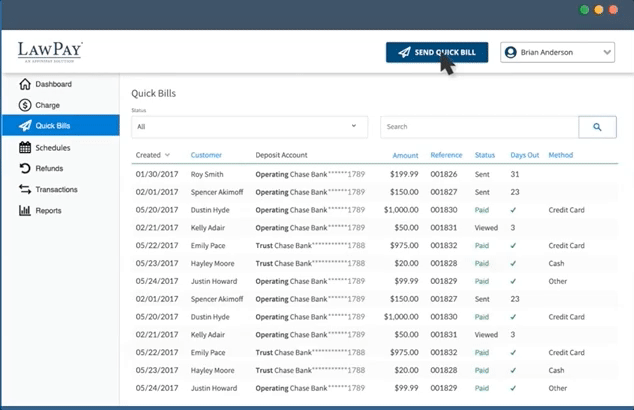The image size is (634, 410).
Task: Open Schedules from the sidebar menu
Action: pyautogui.click(x=52, y=147)
